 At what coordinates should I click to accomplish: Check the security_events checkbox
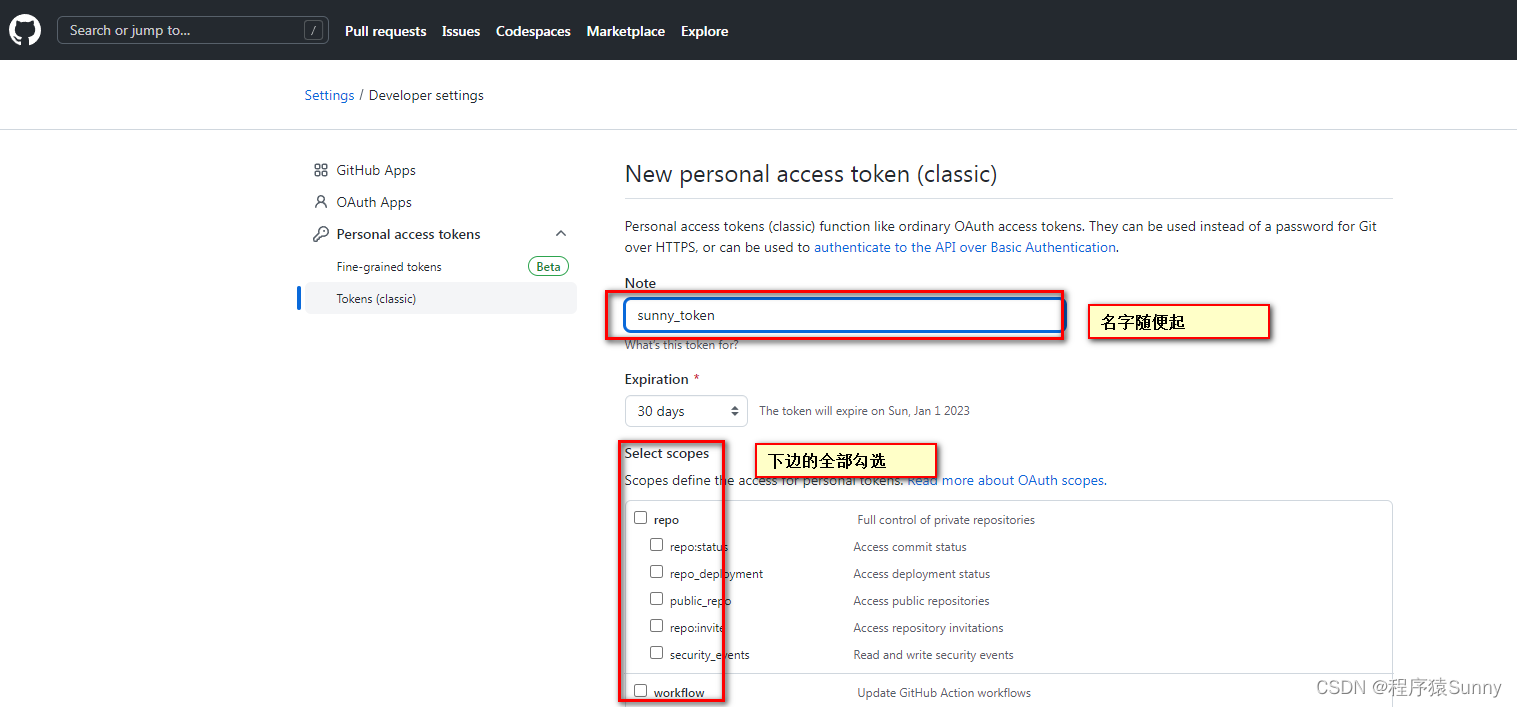point(657,653)
